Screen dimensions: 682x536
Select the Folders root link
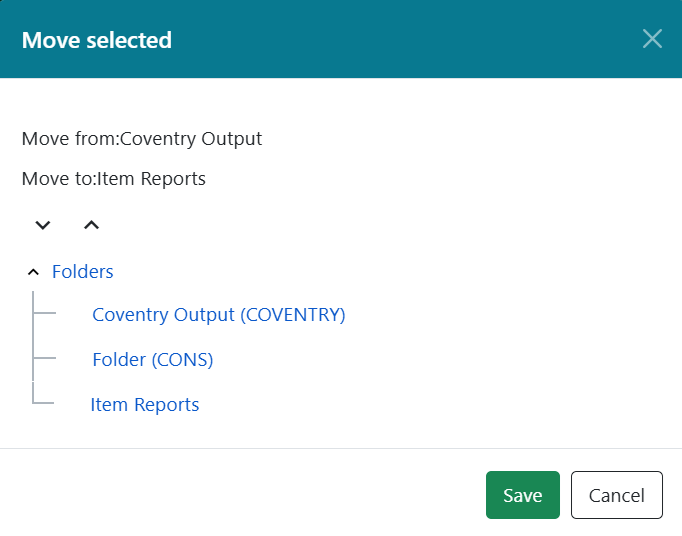(82, 272)
